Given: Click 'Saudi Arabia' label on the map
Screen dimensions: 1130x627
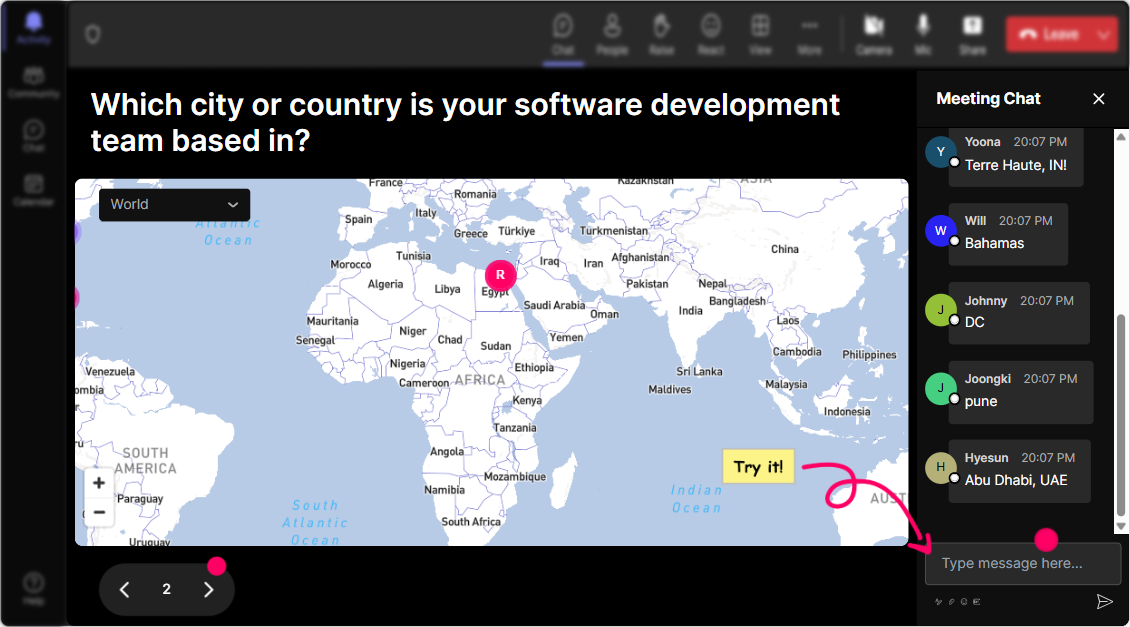Looking at the screenshot, I should point(554,306).
